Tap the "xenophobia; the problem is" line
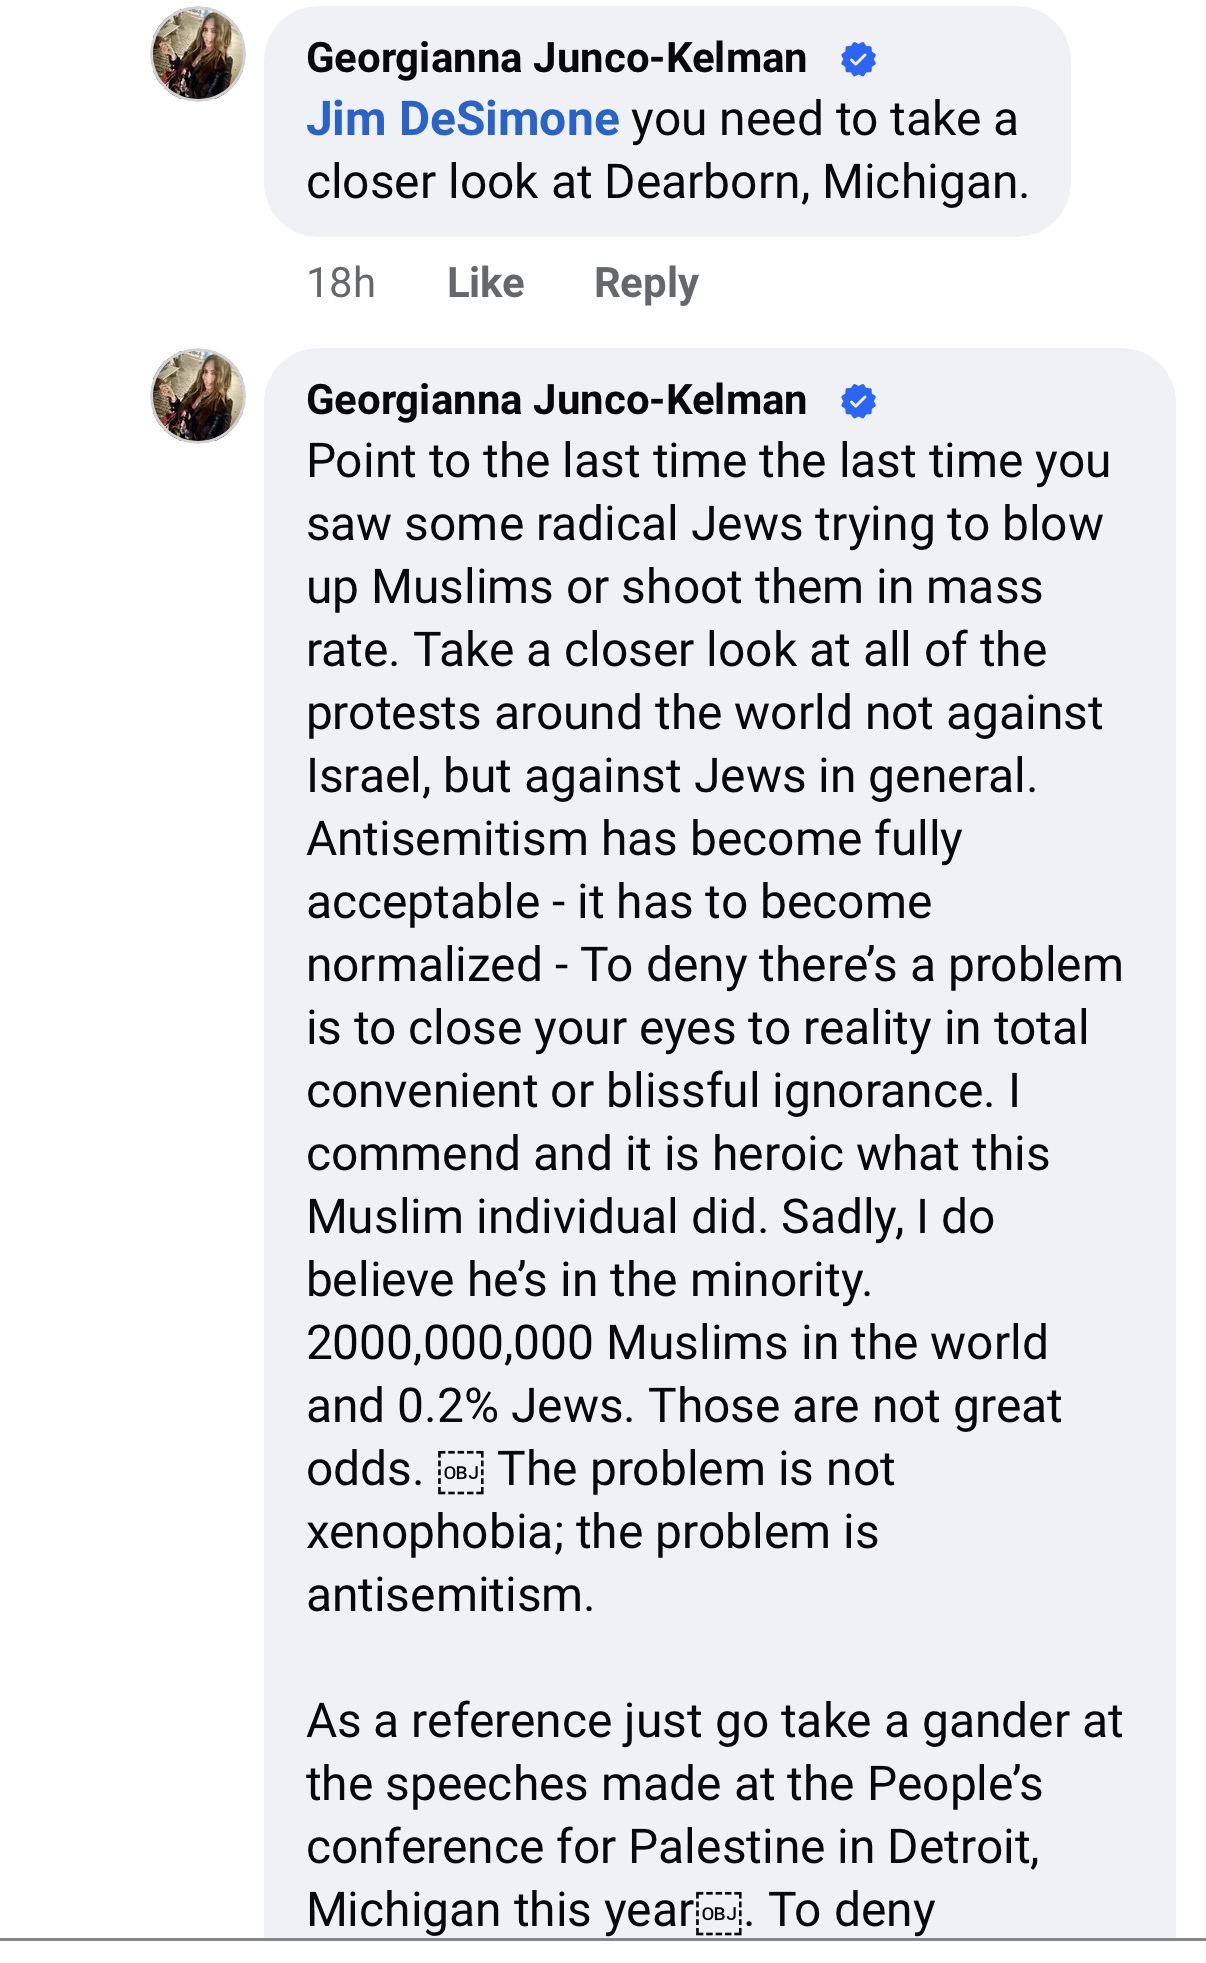This screenshot has height=1963, width=1206. click(x=592, y=1532)
